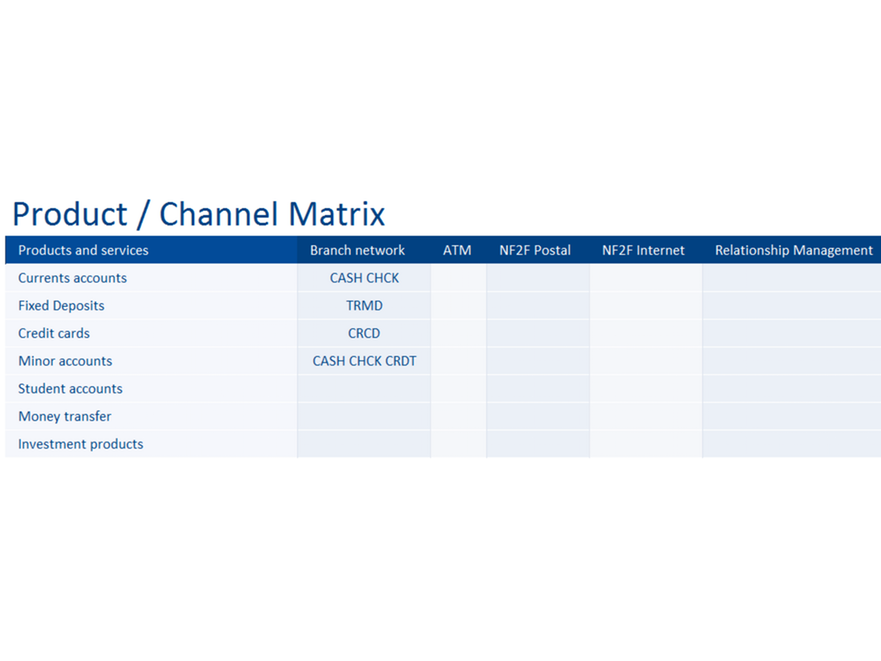Select the 'Investment products' row label
This screenshot has width=881, height=661.
pos(81,444)
